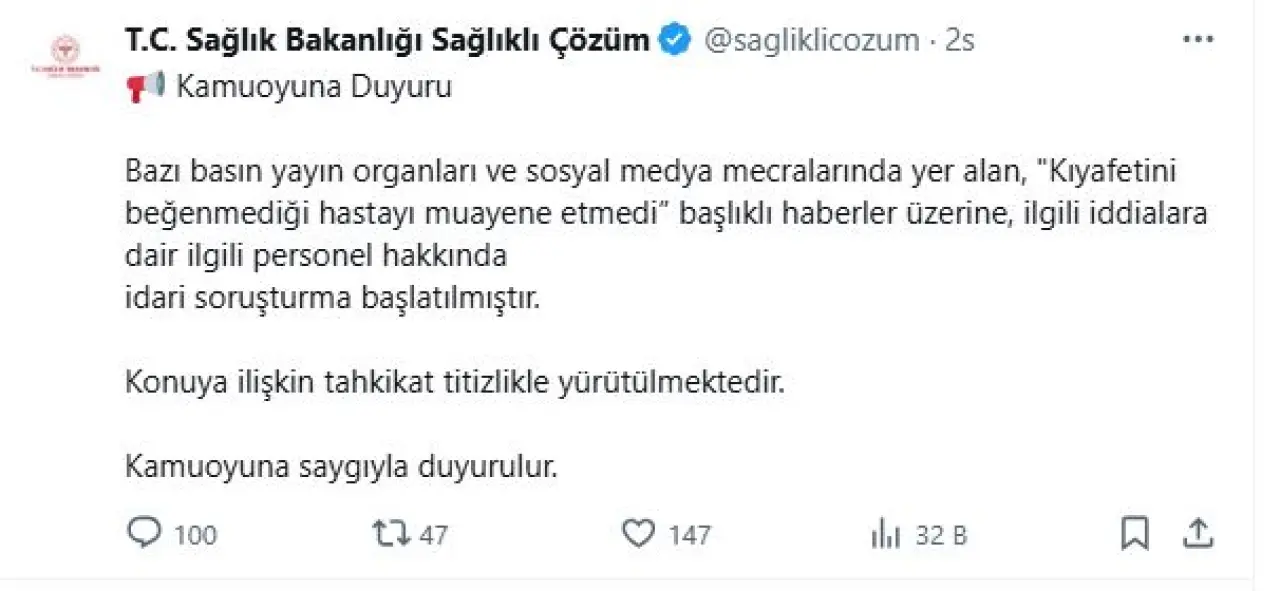Click the Kamuoyuna saygıyla duyurulur closing line

(341, 467)
